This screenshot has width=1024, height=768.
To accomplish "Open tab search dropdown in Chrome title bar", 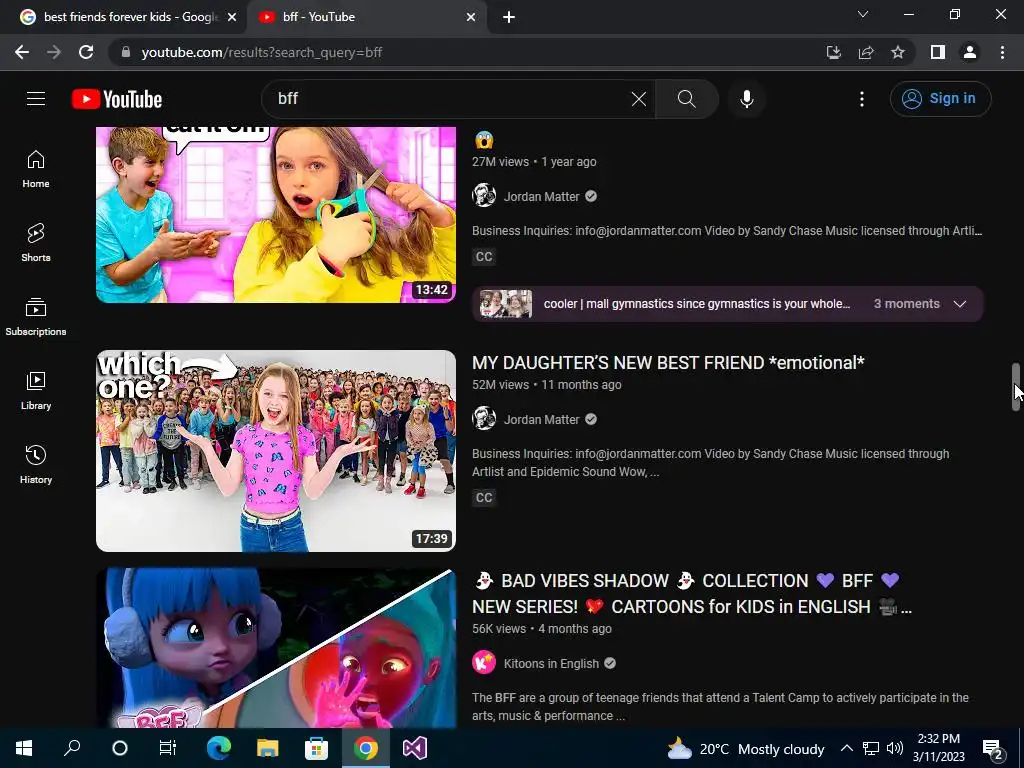I will point(863,14).
